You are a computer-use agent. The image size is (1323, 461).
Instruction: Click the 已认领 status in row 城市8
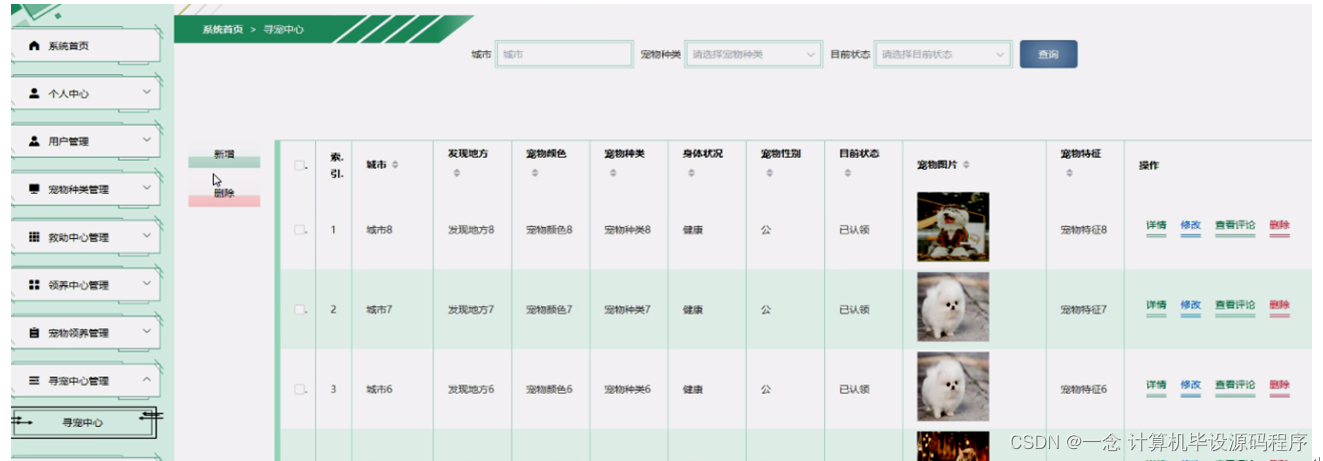[854, 230]
